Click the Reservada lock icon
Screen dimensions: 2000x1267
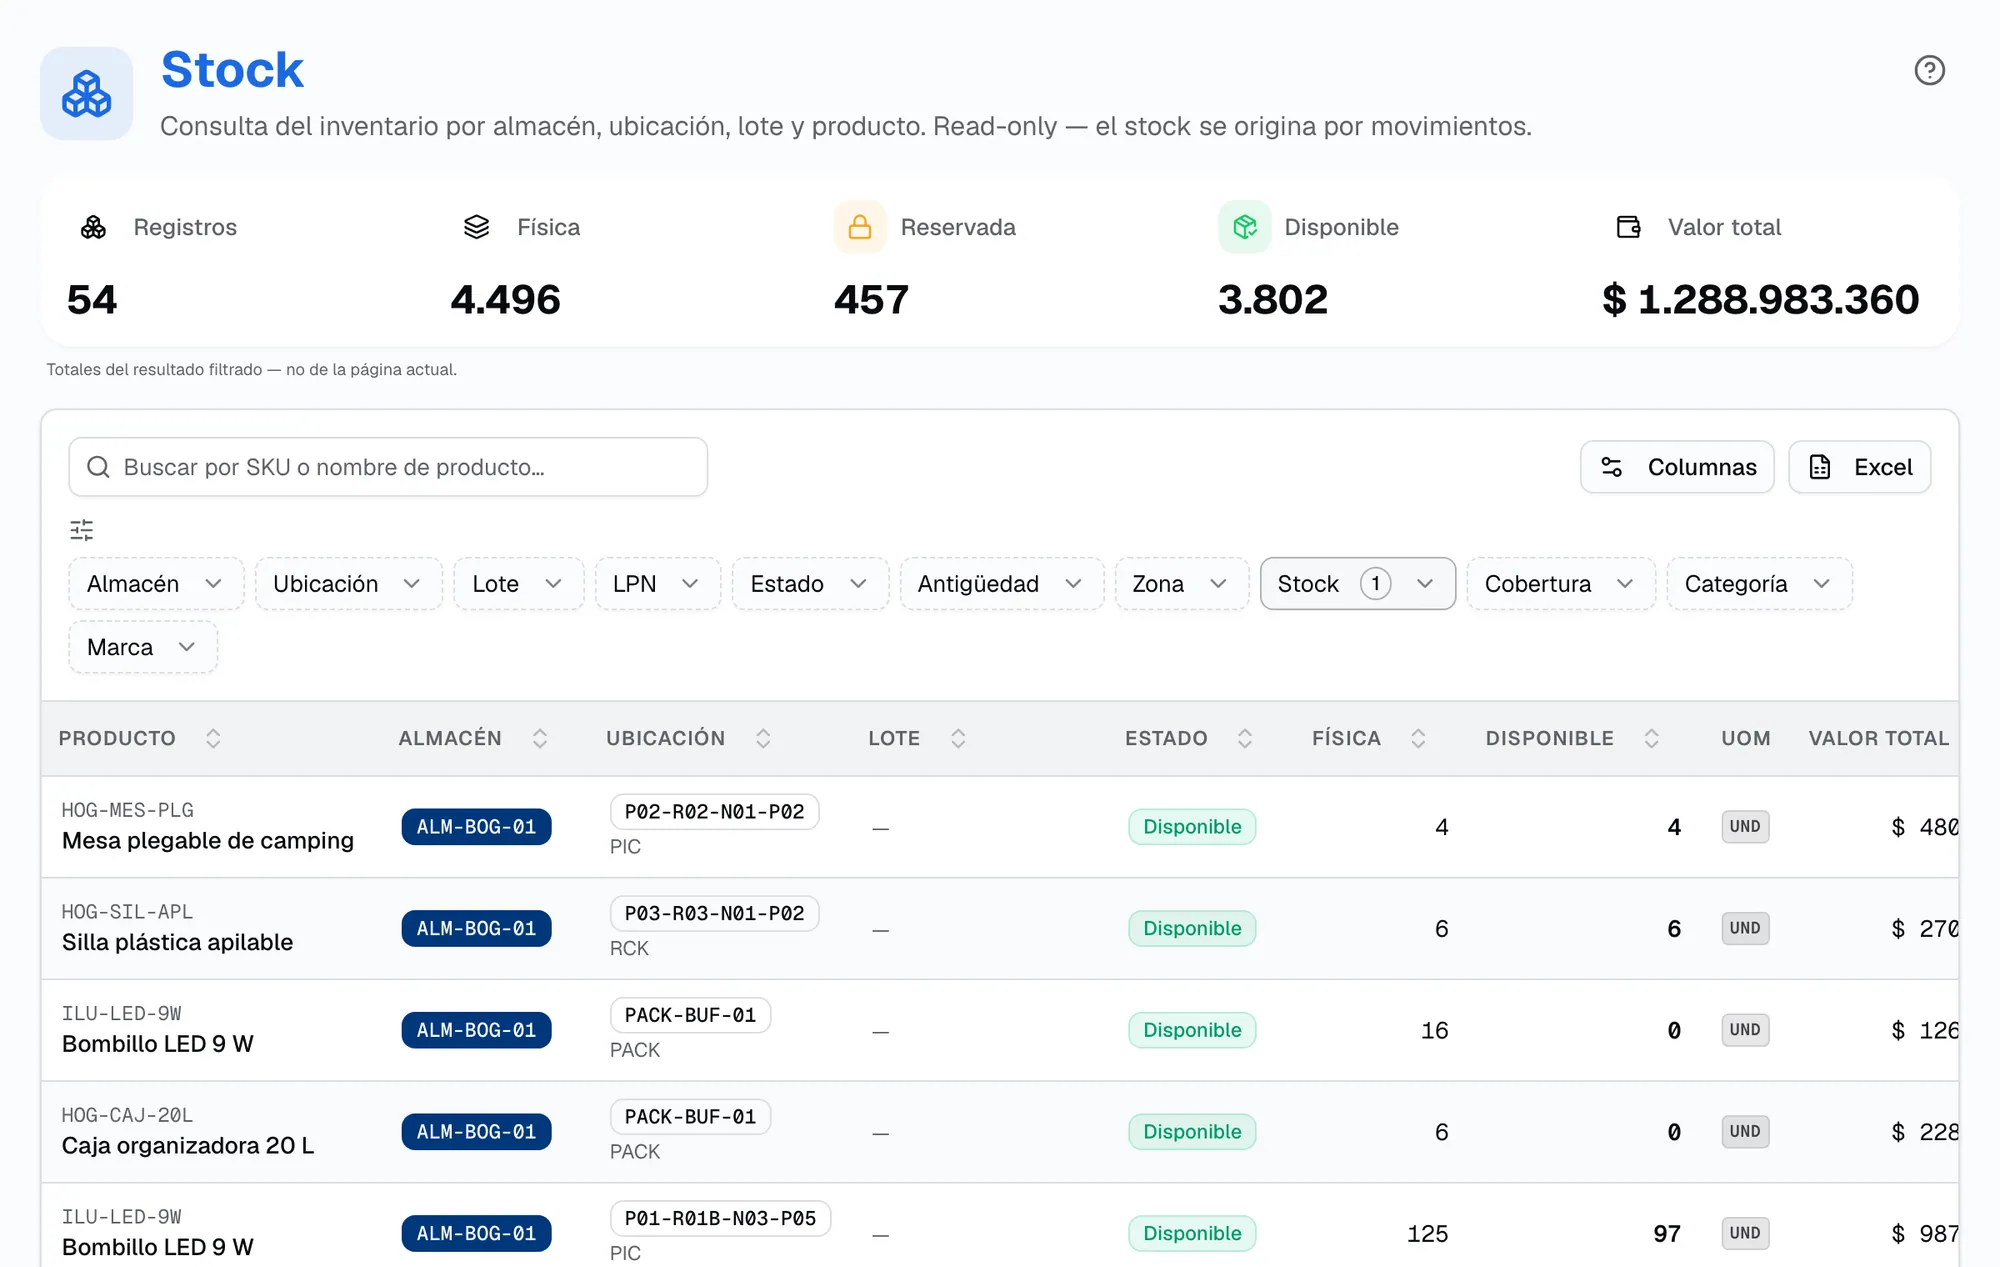(x=860, y=227)
